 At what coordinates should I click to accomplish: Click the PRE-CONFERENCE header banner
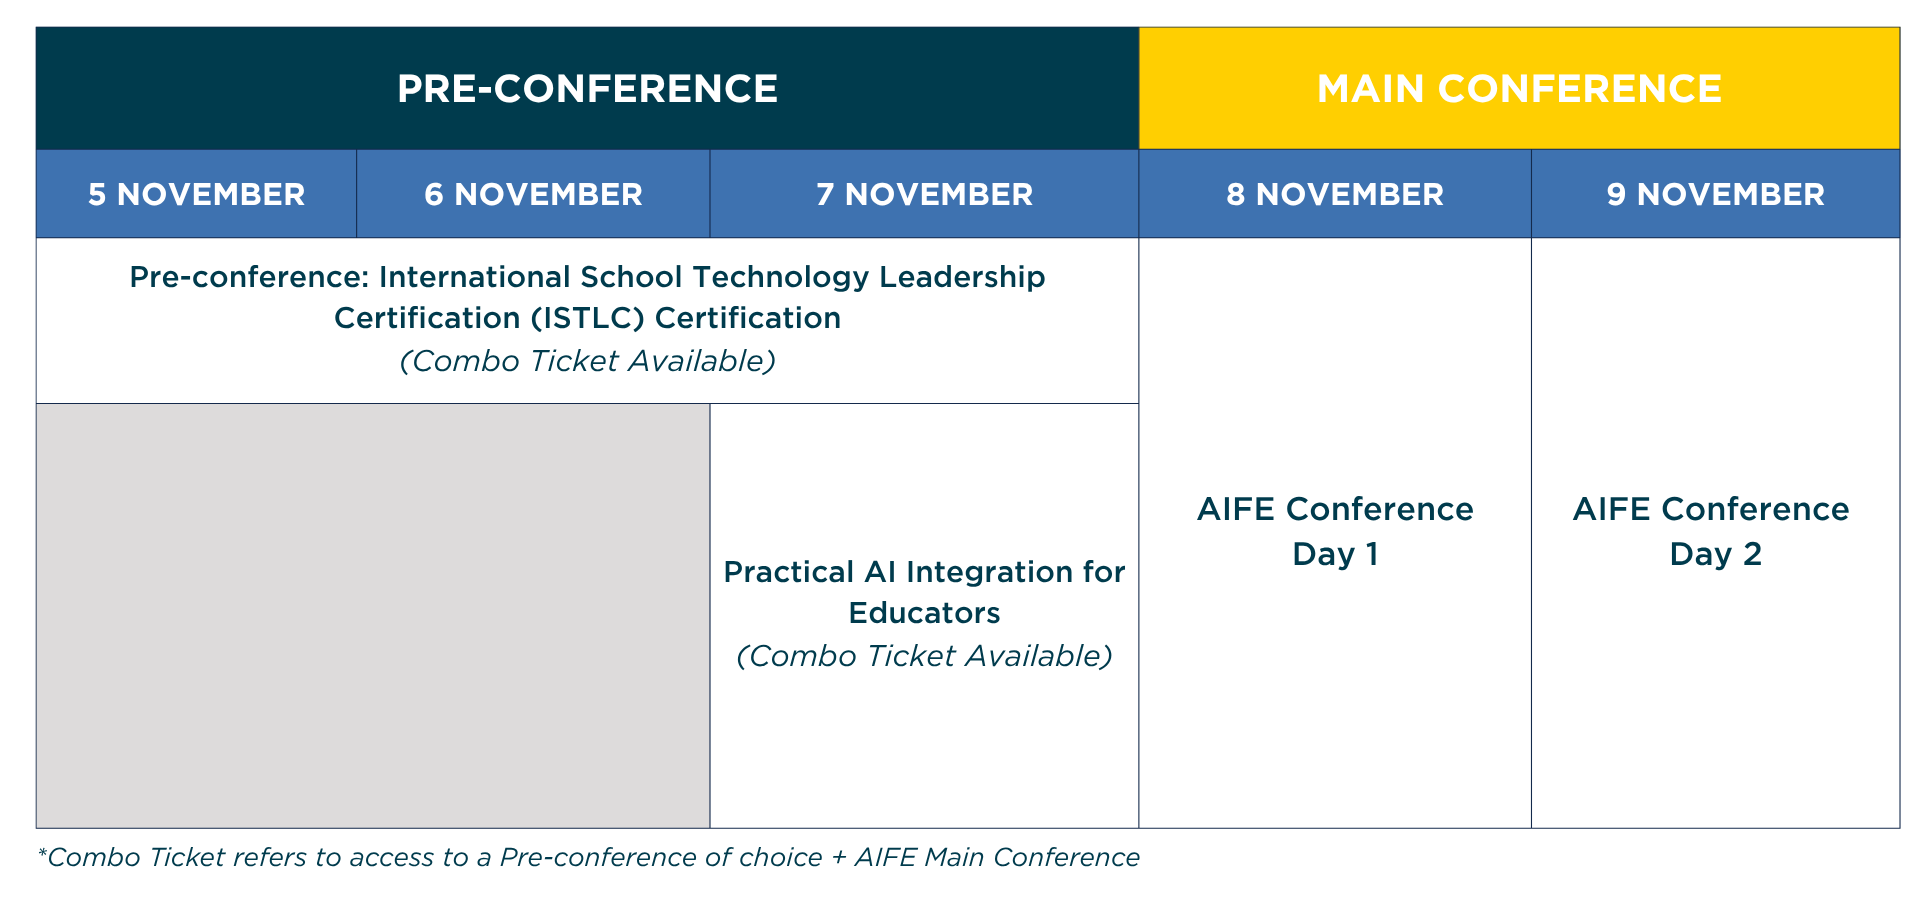click(587, 89)
